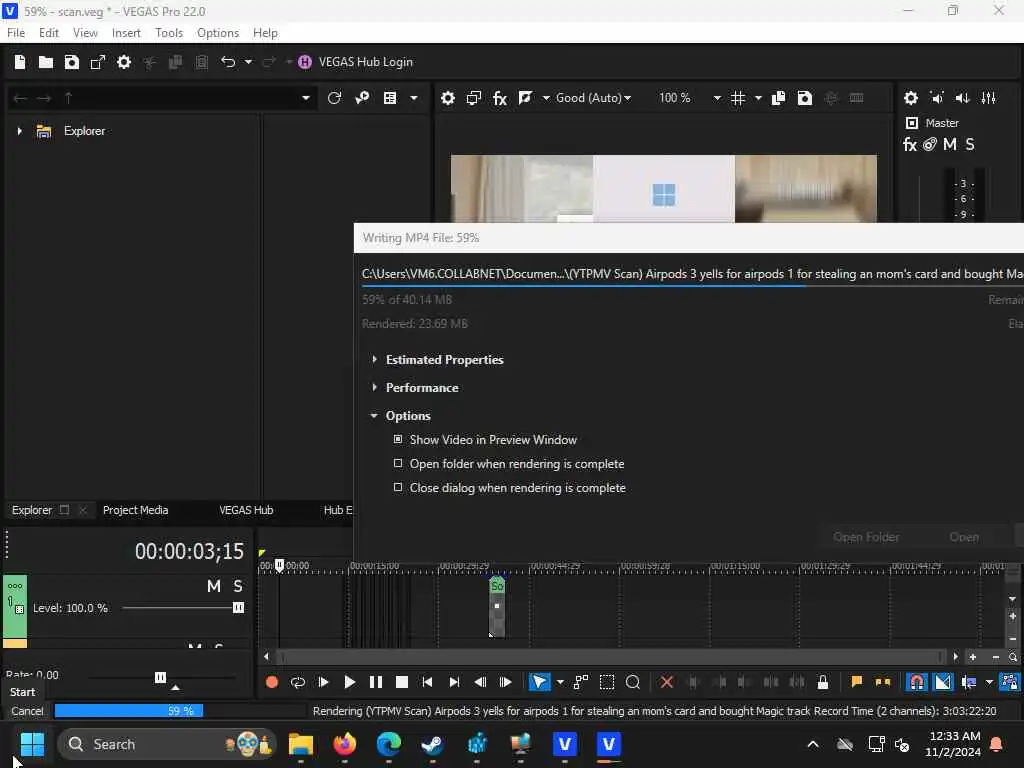Open Master bus audio properties gear
1024x768 pixels.
coord(911,98)
